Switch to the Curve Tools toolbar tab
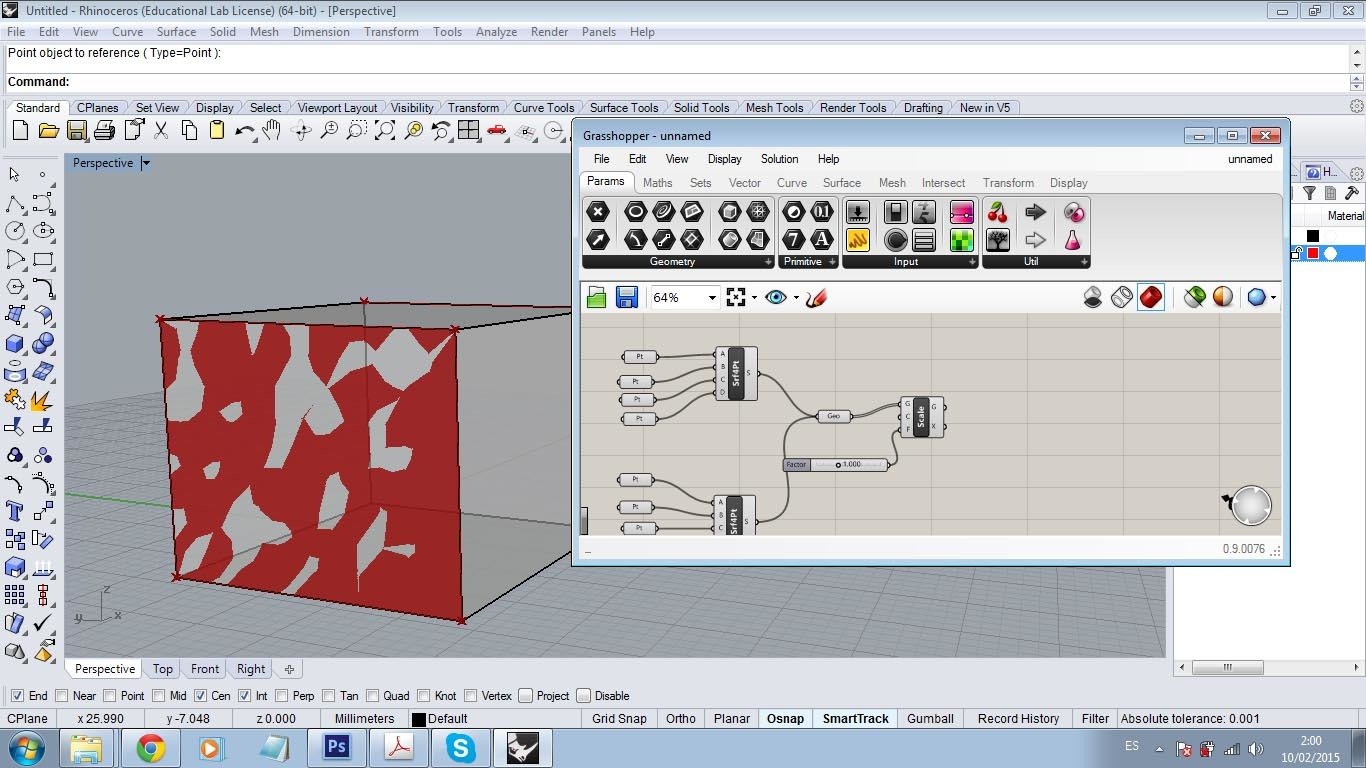This screenshot has width=1366, height=768. tap(544, 108)
